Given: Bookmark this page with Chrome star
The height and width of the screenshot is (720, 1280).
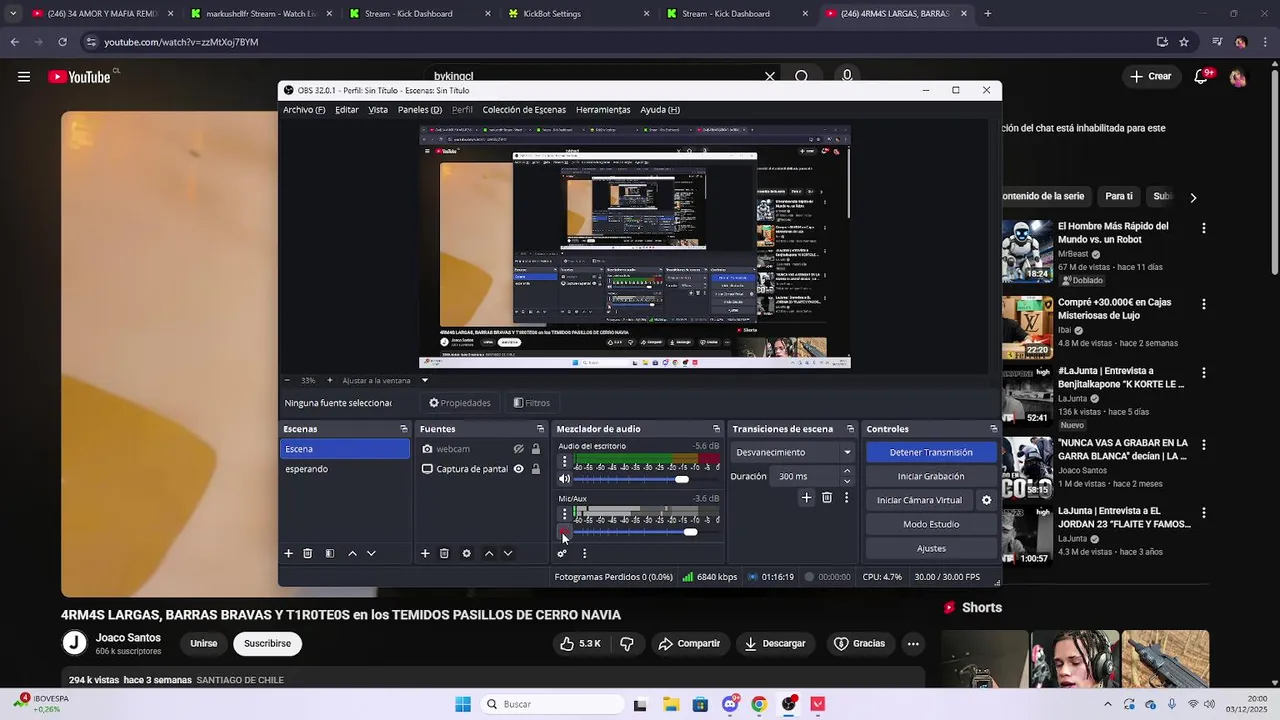Looking at the screenshot, I should pos(1184,42).
